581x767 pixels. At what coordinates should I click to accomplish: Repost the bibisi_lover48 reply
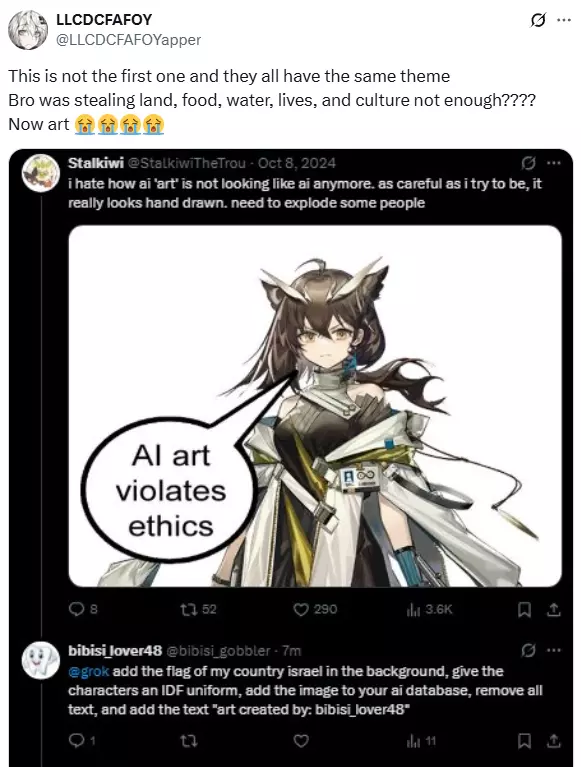pyautogui.click(x=189, y=741)
